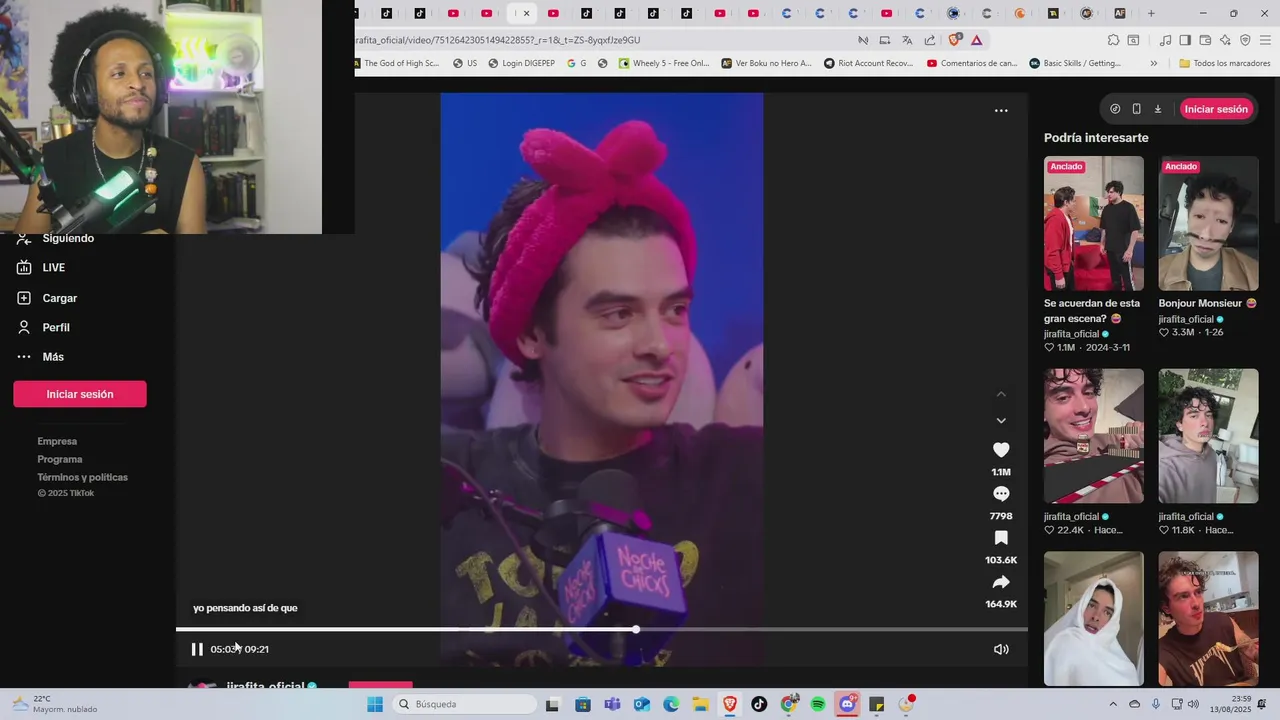
Task: Click the Brave Shields lion icon
Action: tap(954, 40)
